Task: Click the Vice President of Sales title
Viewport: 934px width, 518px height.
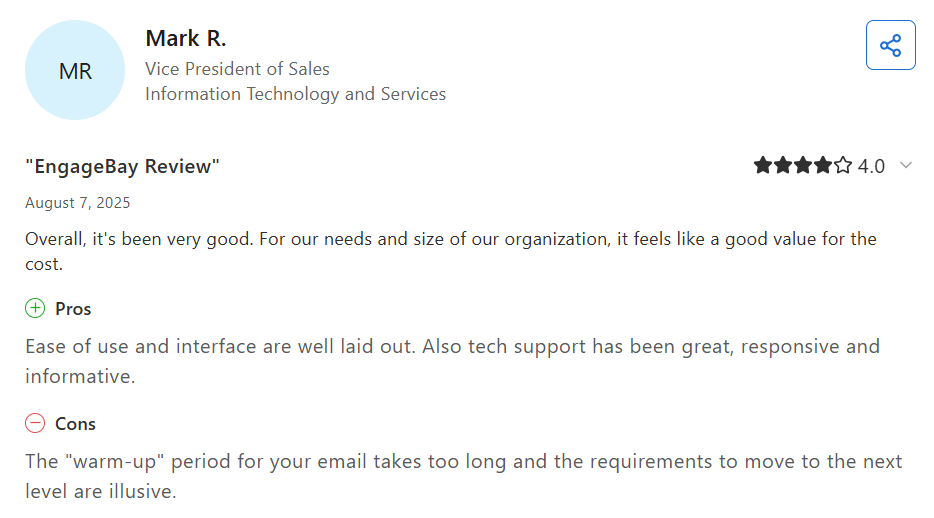Action: [x=237, y=69]
